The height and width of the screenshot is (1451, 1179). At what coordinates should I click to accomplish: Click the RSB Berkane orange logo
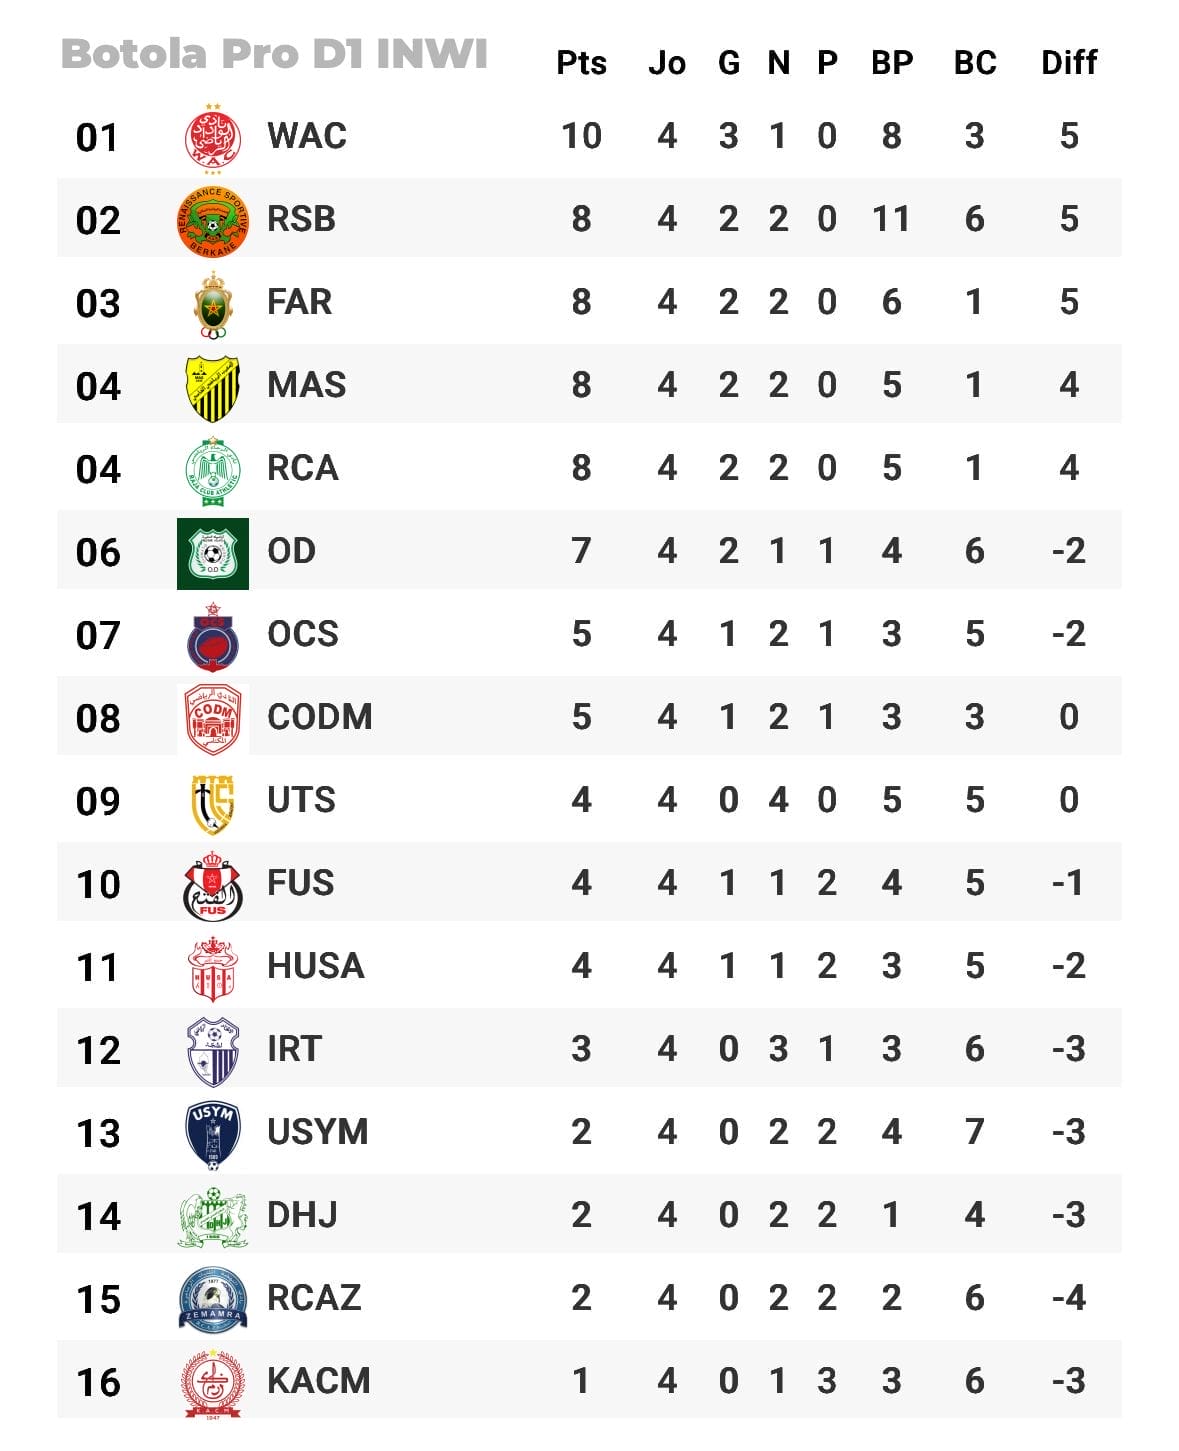[212, 220]
